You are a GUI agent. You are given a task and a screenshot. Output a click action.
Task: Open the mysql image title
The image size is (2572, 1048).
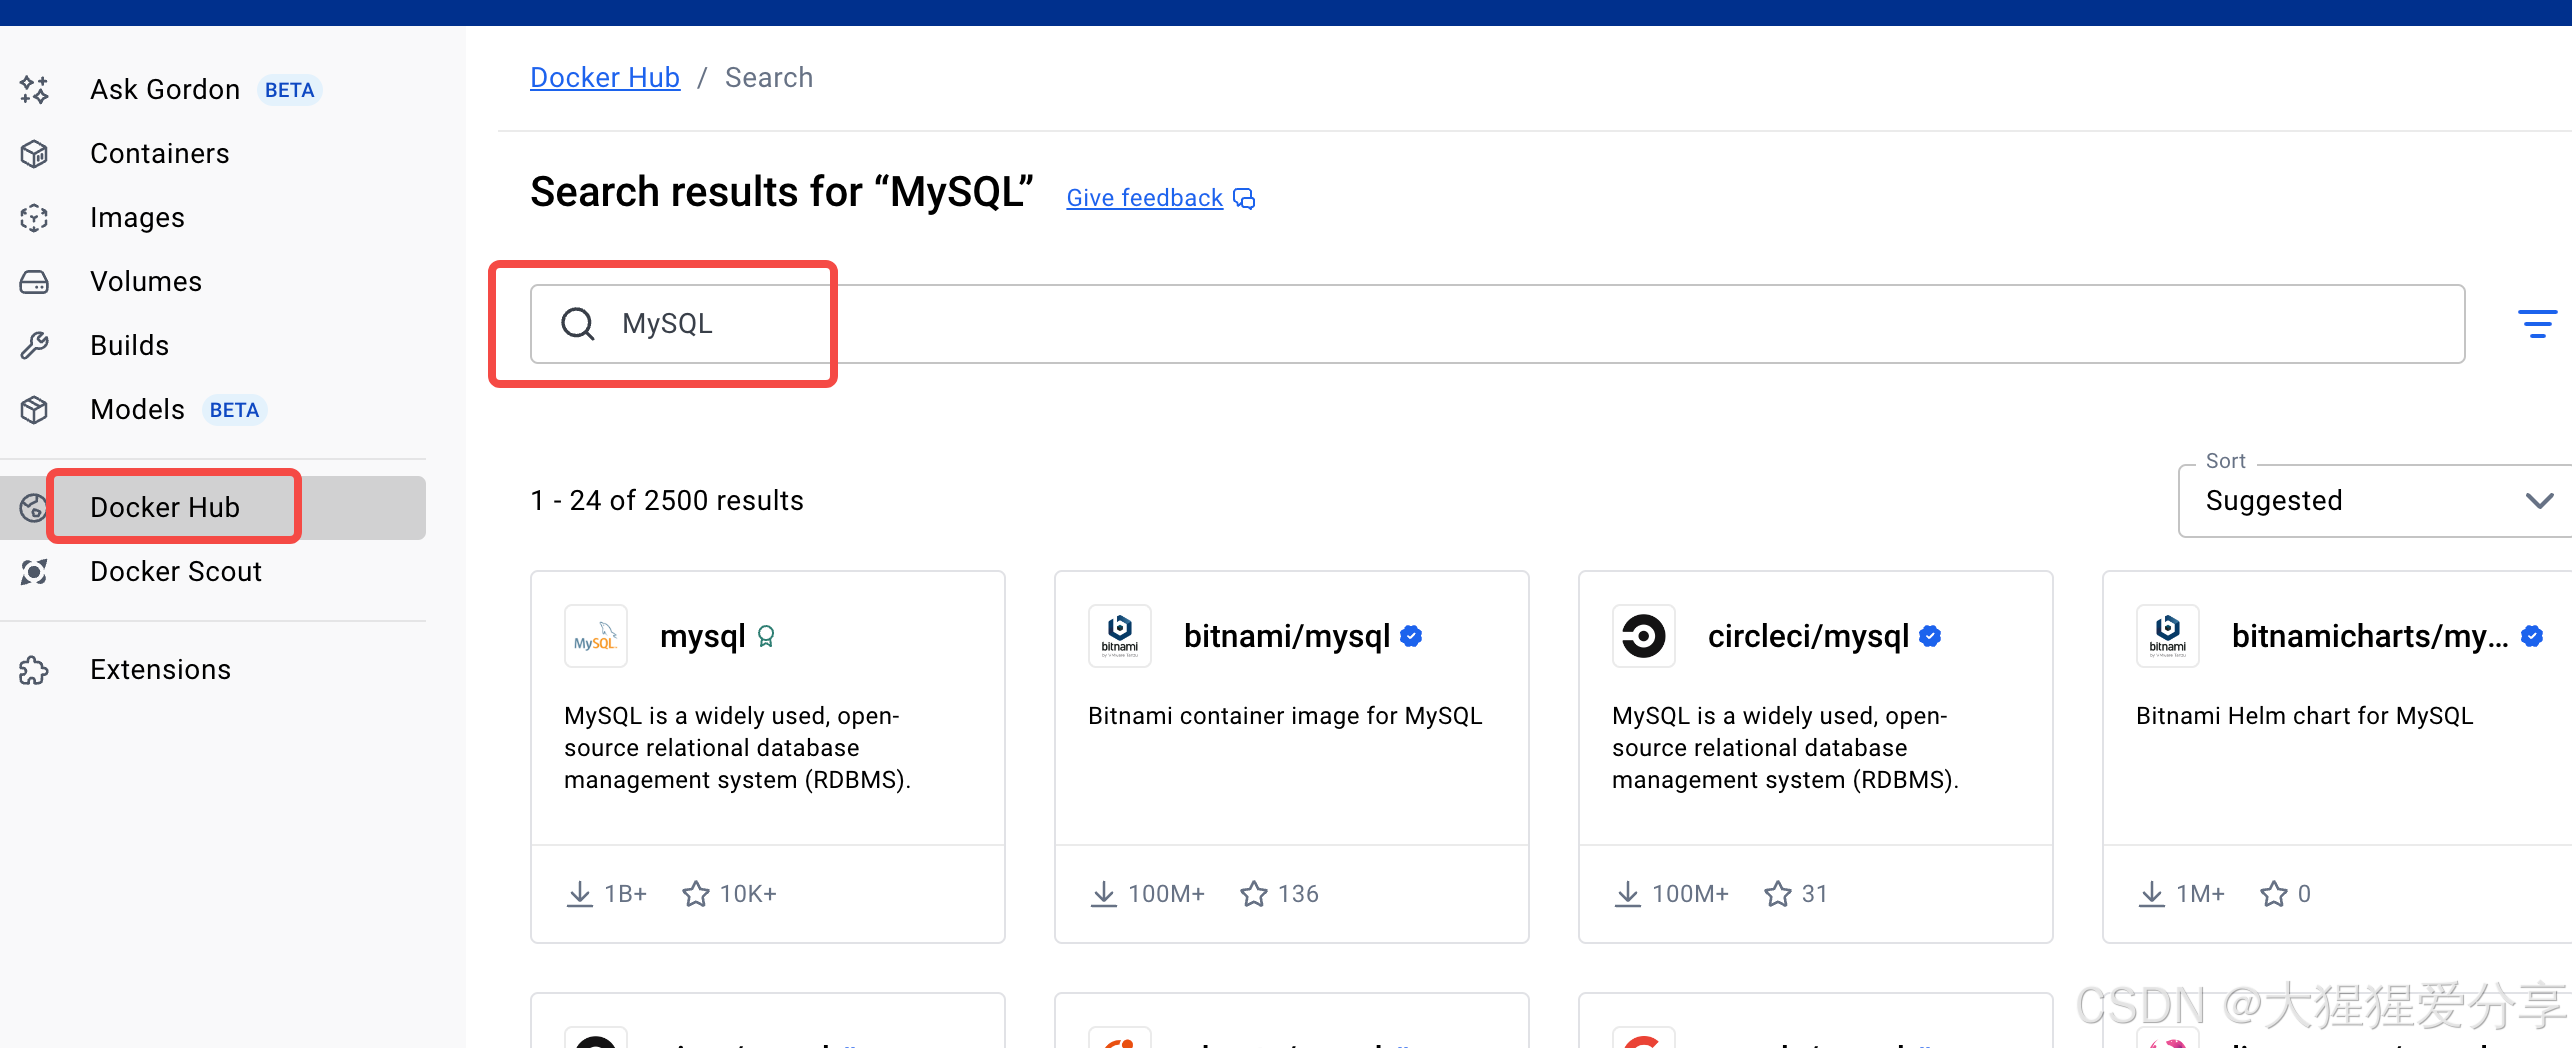tap(703, 636)
